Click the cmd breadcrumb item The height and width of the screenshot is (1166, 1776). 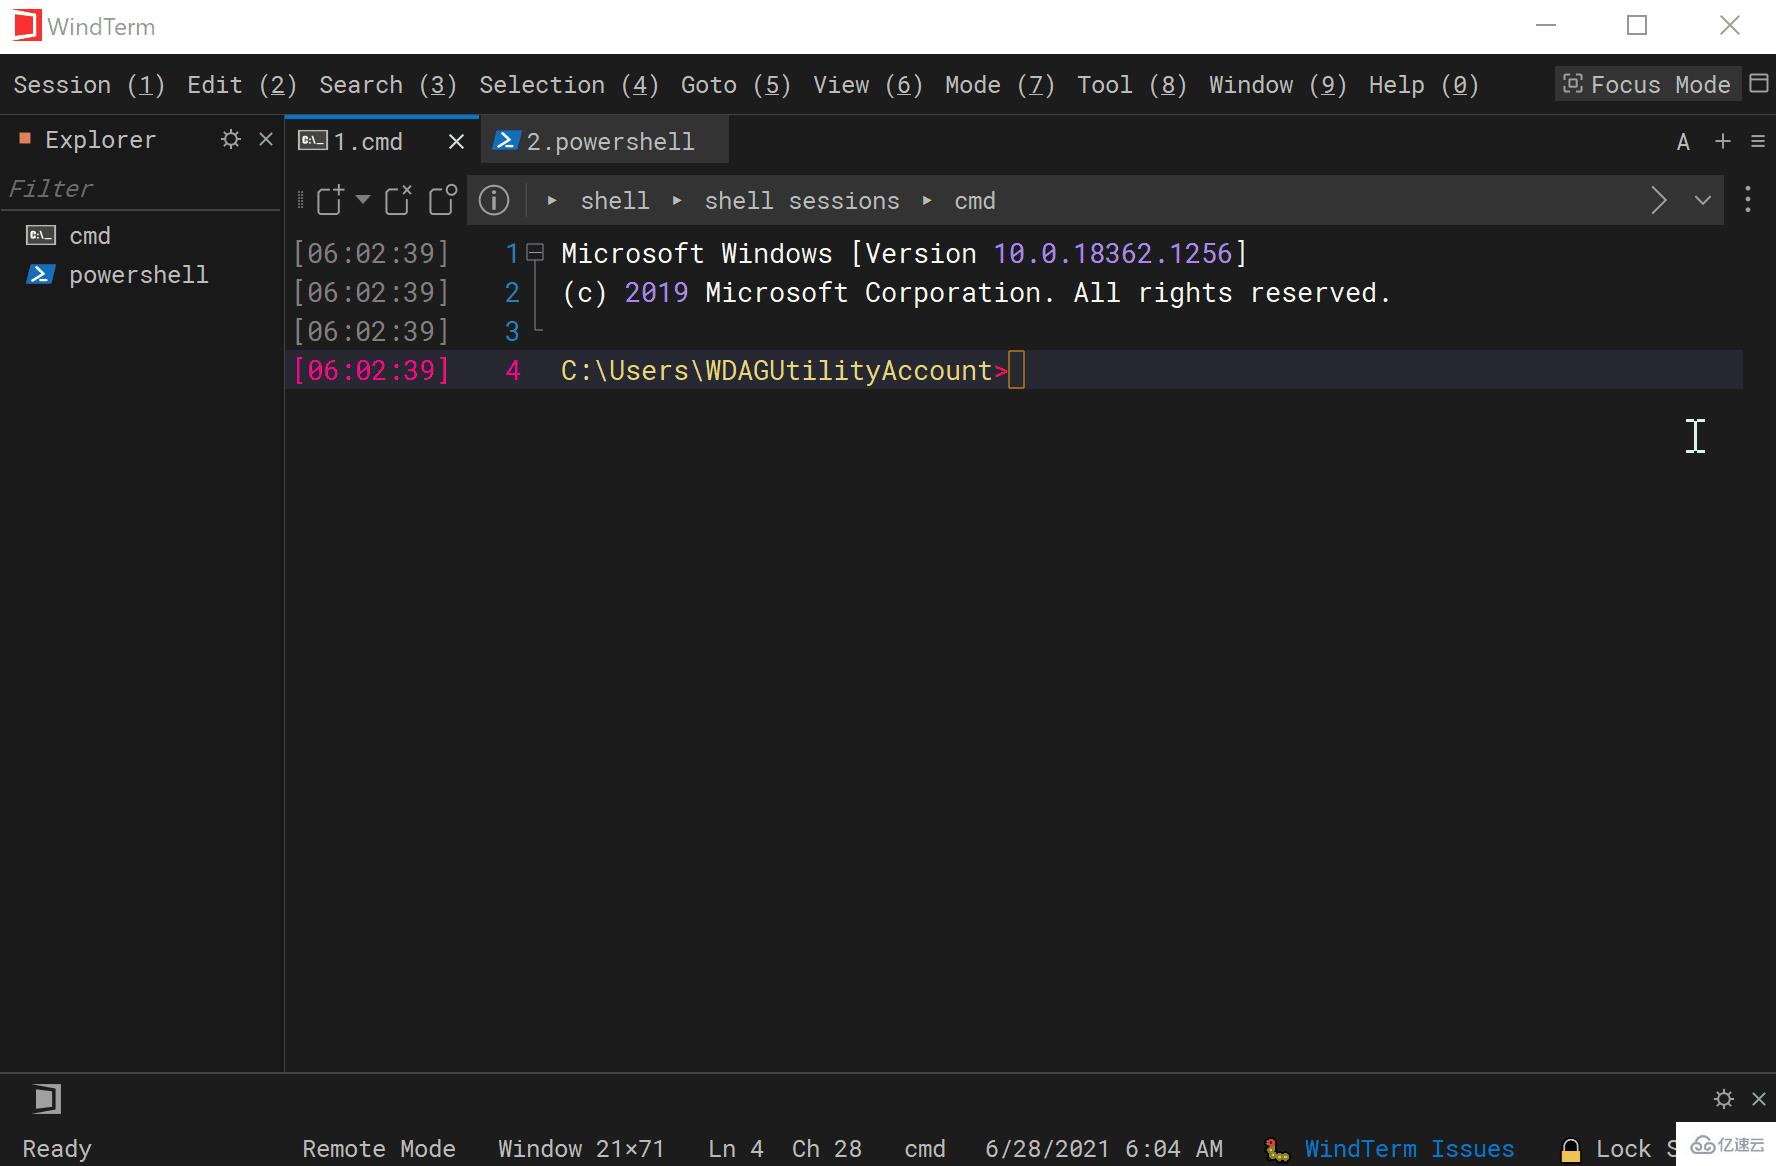(975, 201)
